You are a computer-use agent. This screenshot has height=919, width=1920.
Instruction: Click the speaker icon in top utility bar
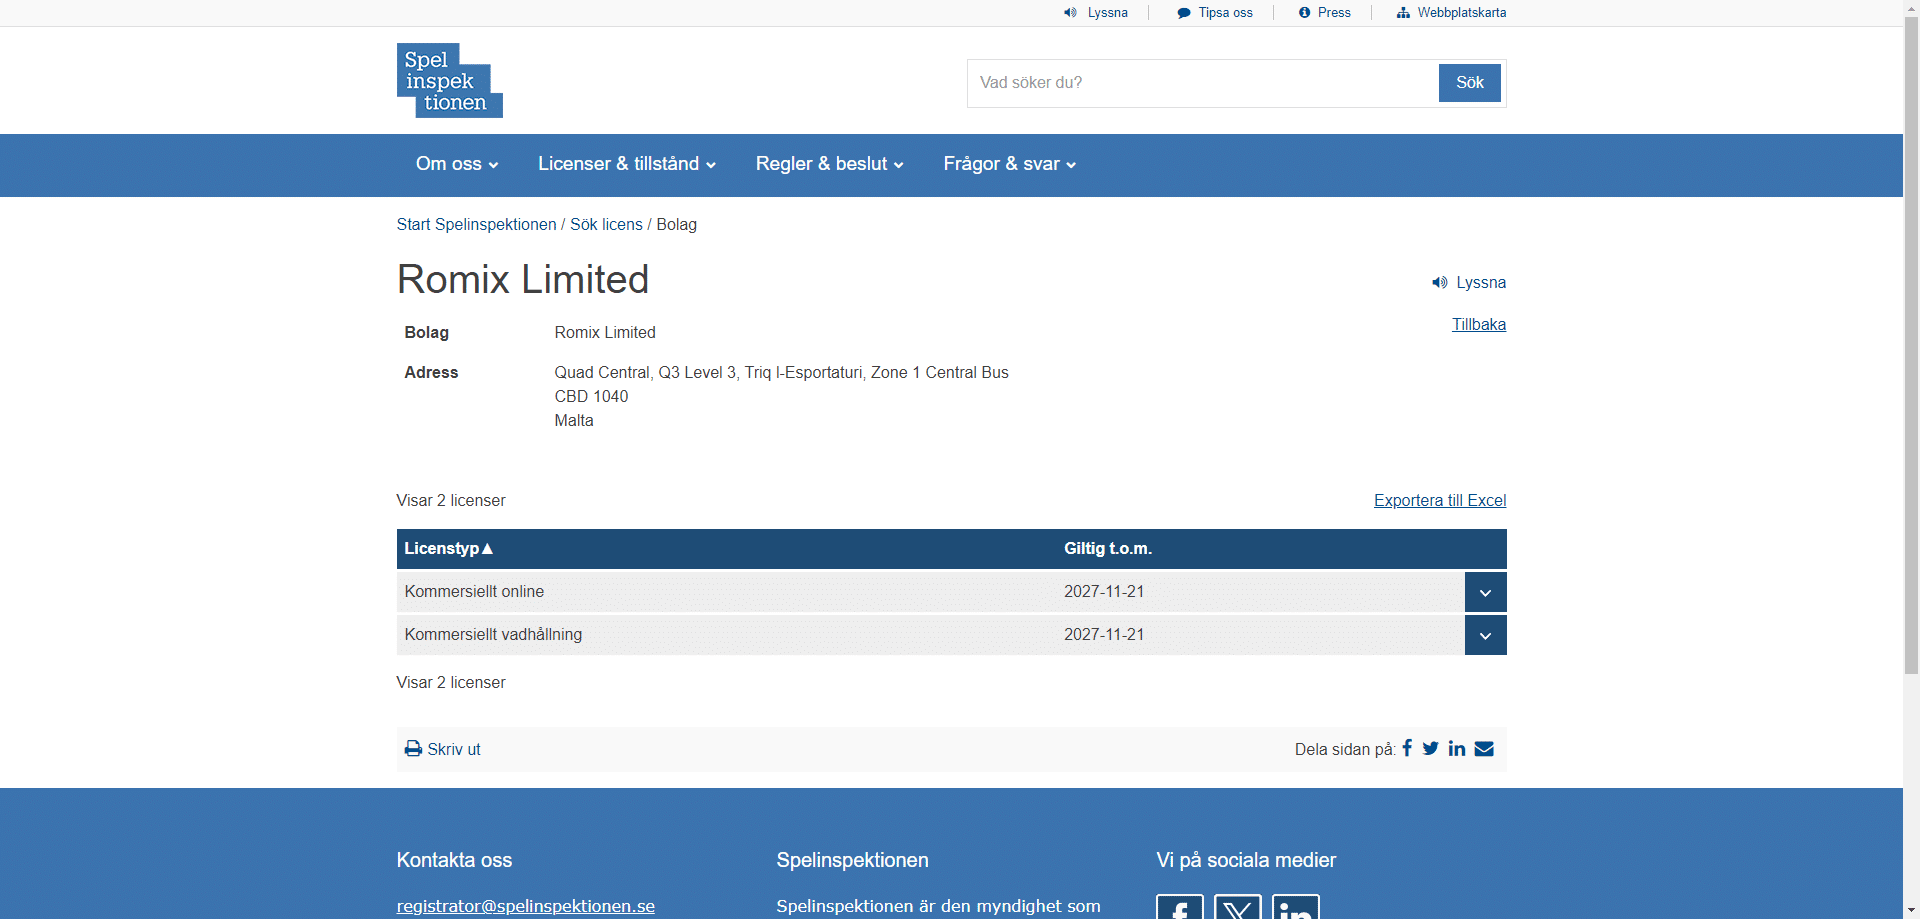coord(1070,13)
